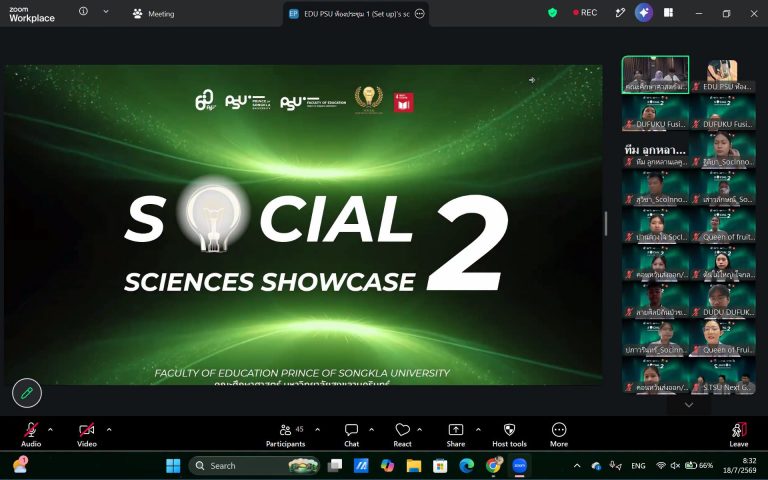Click the muted volume tray icon
This screenshot has height=480, width=768.
675,466
